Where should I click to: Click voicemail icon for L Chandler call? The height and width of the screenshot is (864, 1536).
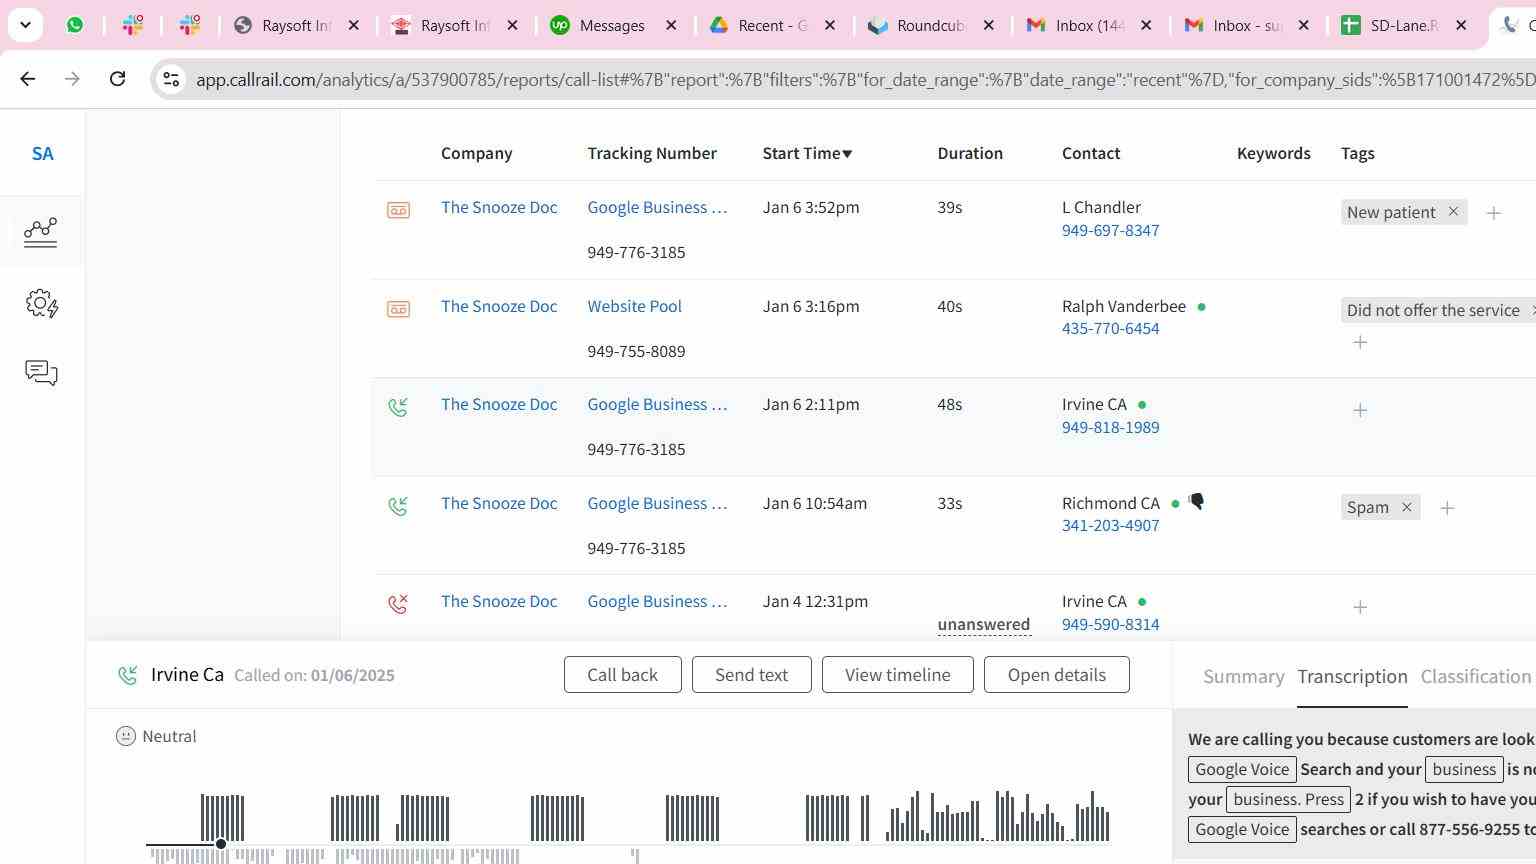pos(398,210)
